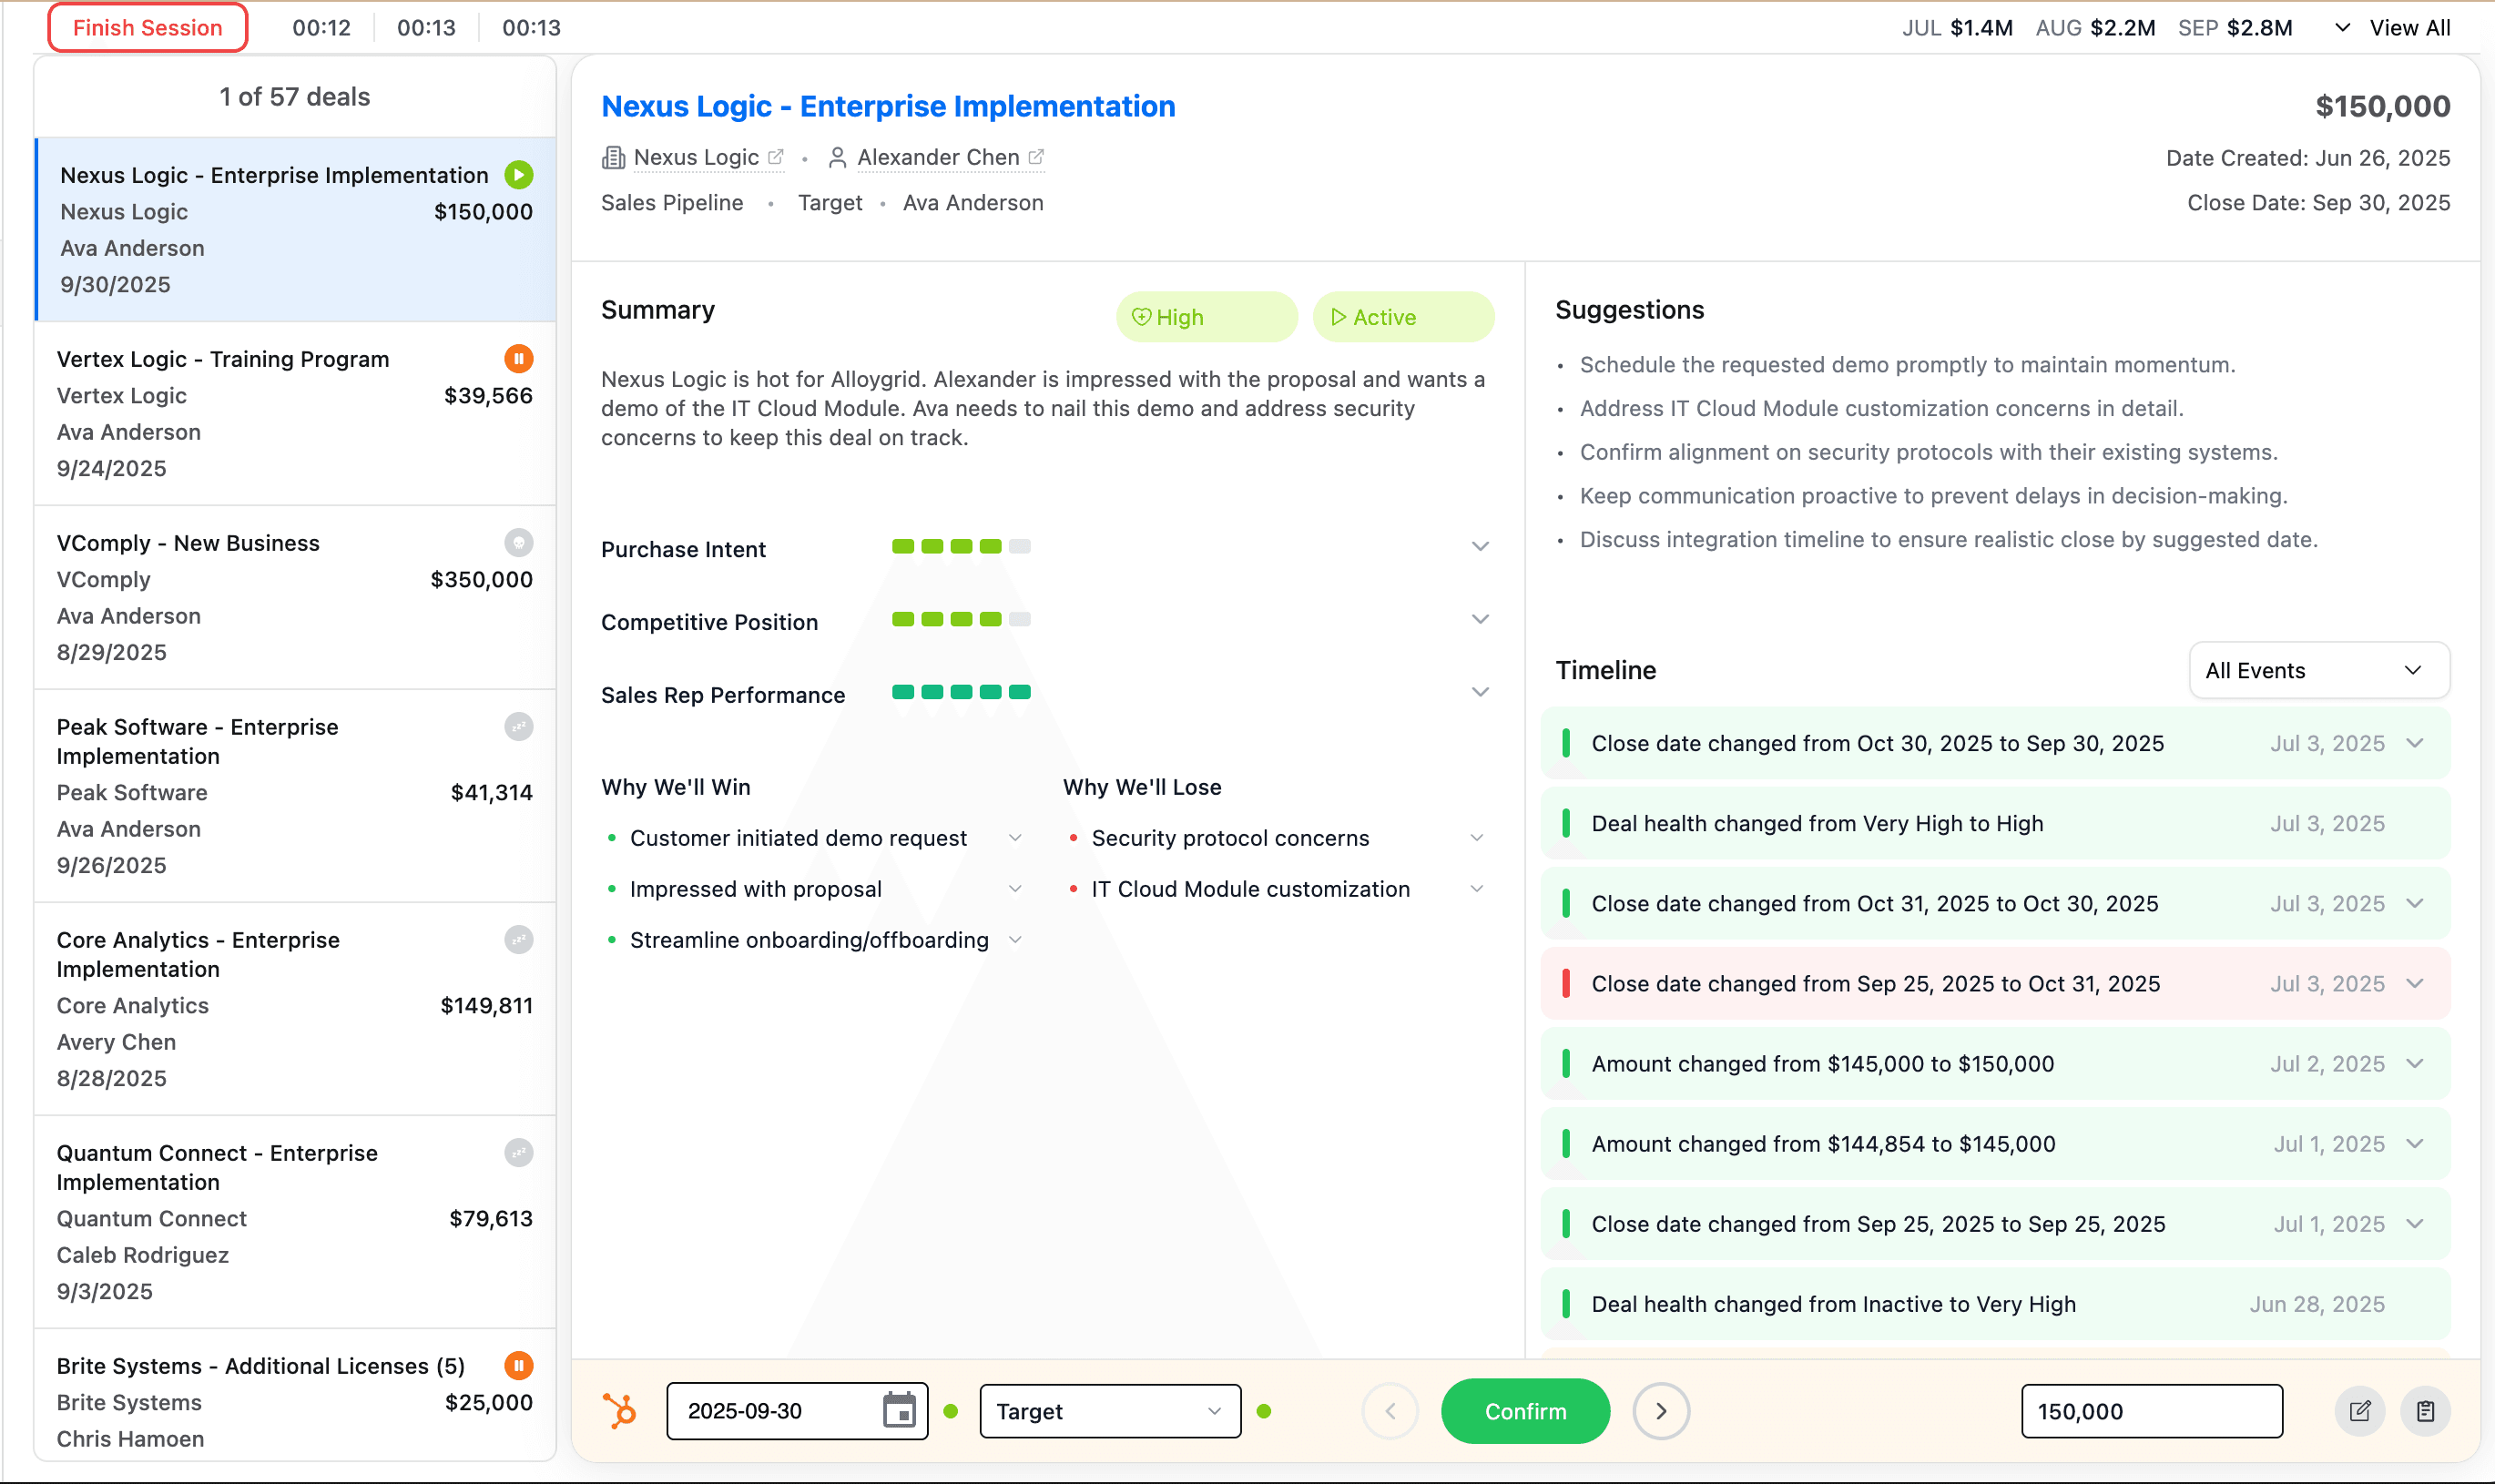Expand Streamline onboarding/offboarding reason
2495x1484 pixels.
[x=1015, y=940]
